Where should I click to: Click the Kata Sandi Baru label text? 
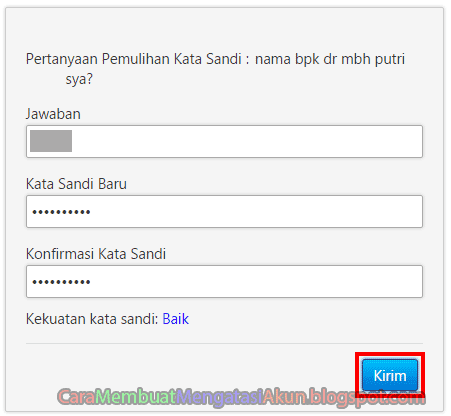pyautogui.click(x=76, y=184)
